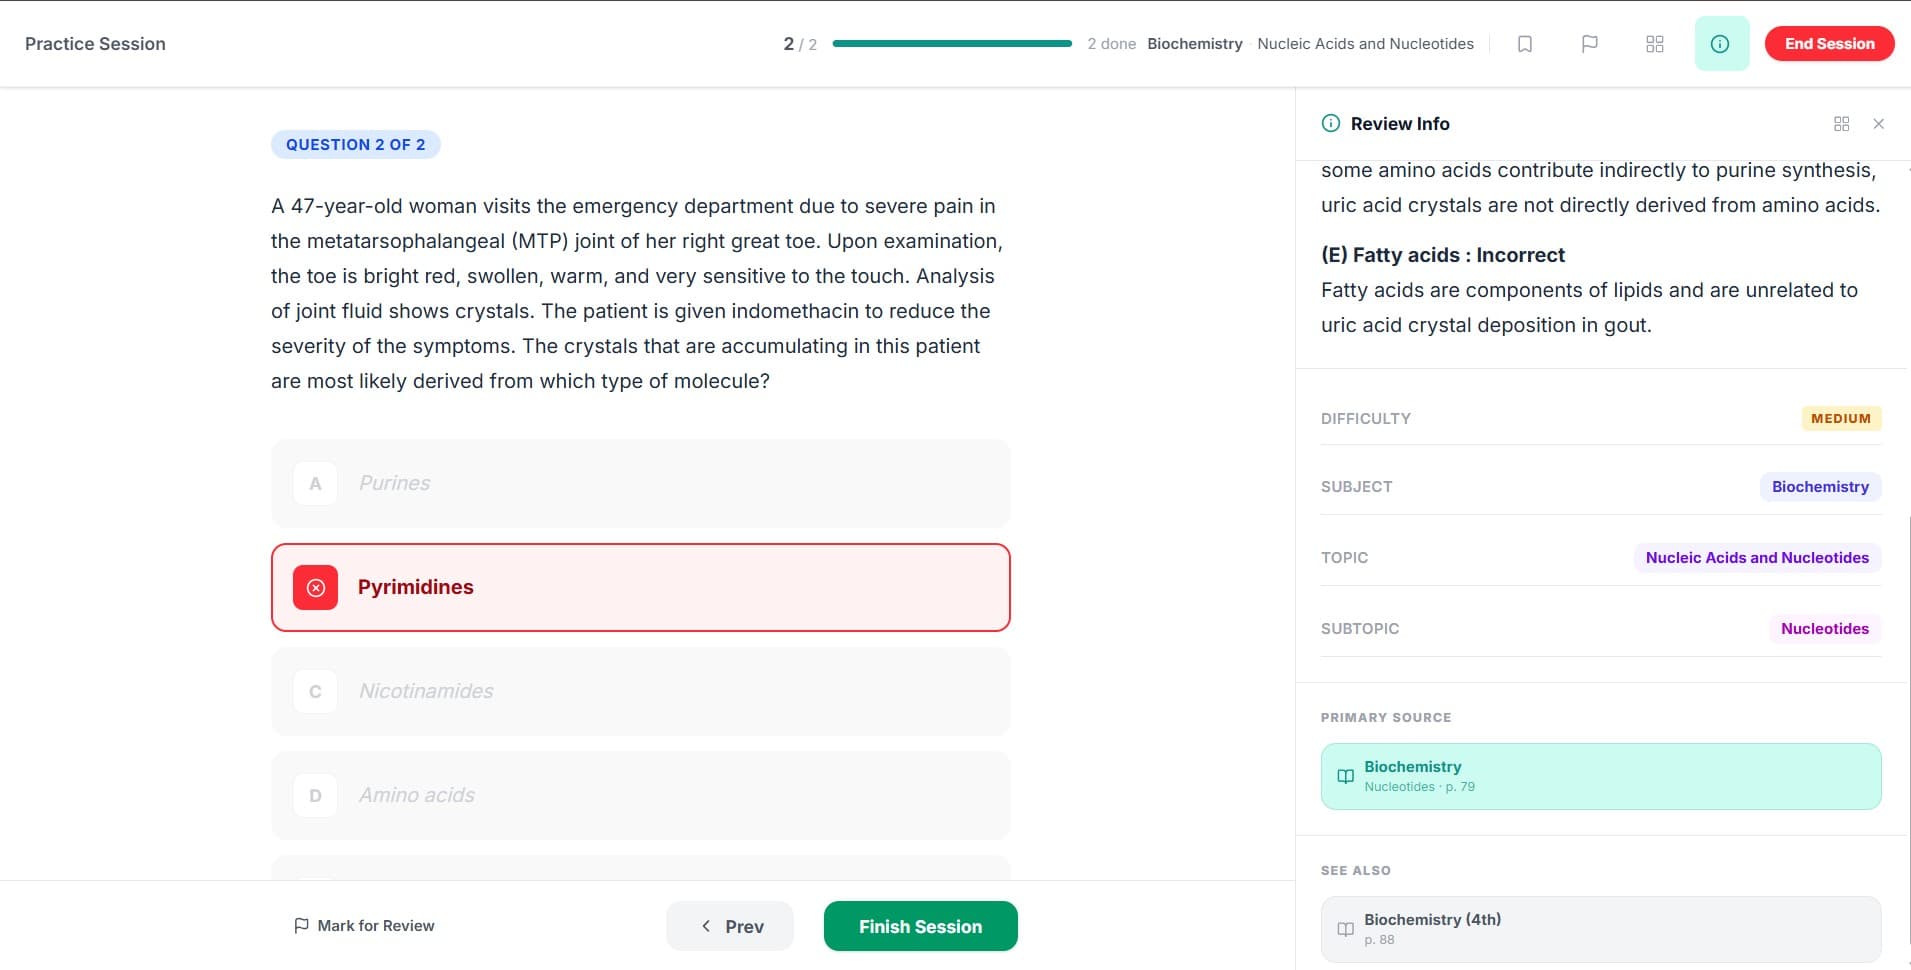This screenshot has width=1911, height=970.
Task: Click the End Session button
Action: click(x=1829, y=44)
